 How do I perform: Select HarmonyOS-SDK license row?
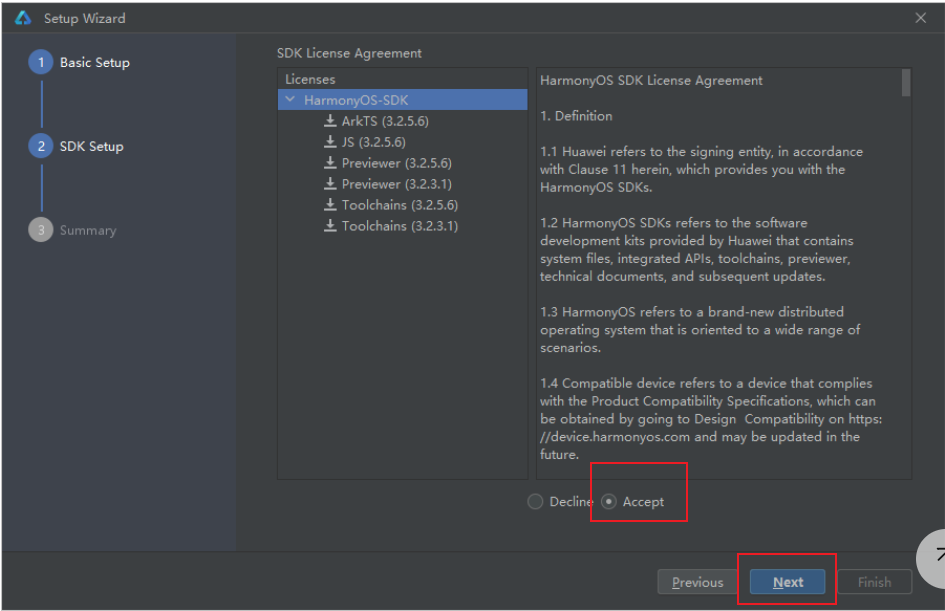pyautogui.click(x=403, y=100)
